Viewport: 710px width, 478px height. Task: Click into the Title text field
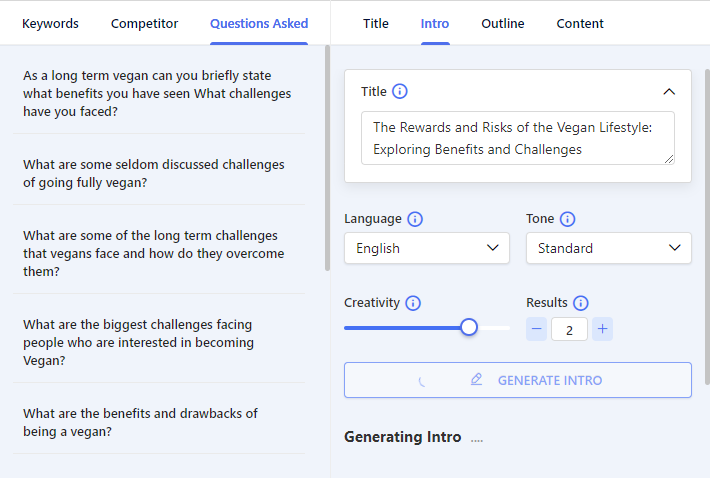point(517,138)
